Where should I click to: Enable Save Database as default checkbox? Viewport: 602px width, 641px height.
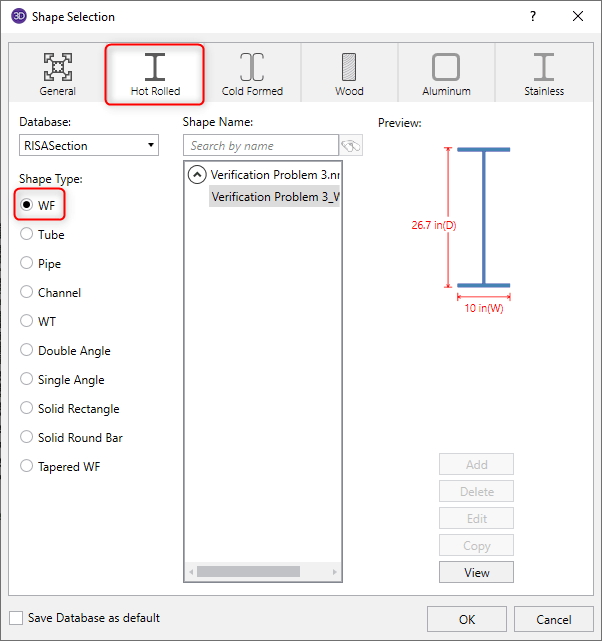click(x=16, y=618)
